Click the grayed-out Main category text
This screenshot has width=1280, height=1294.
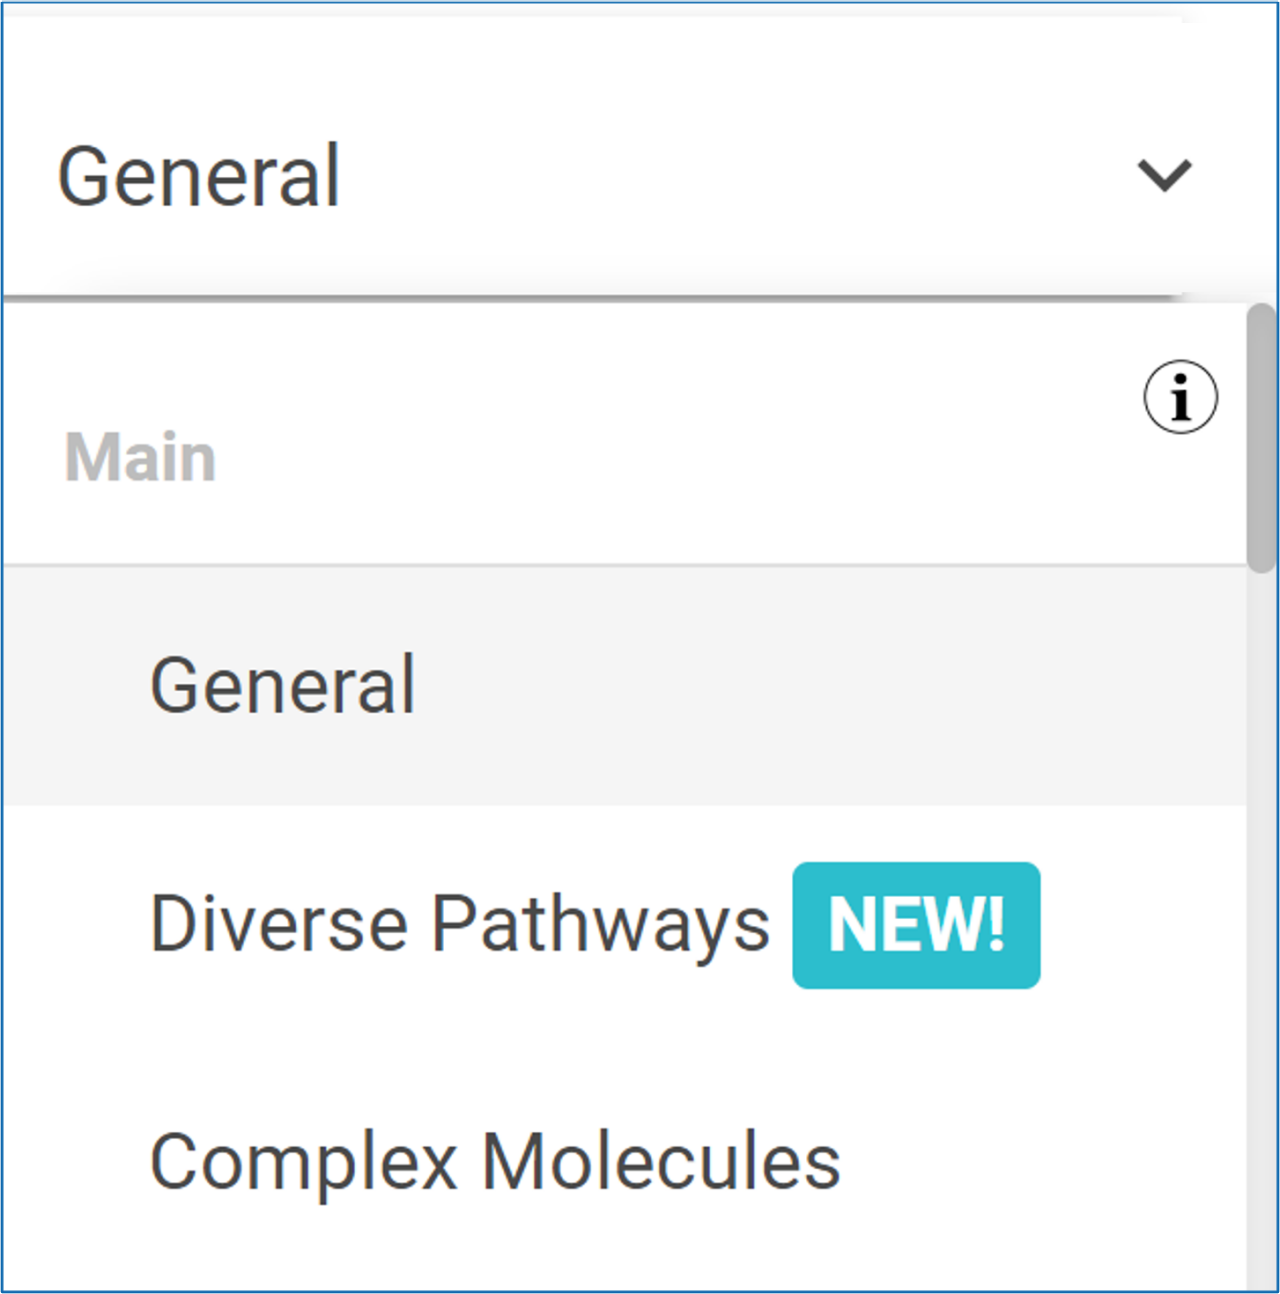140,458
